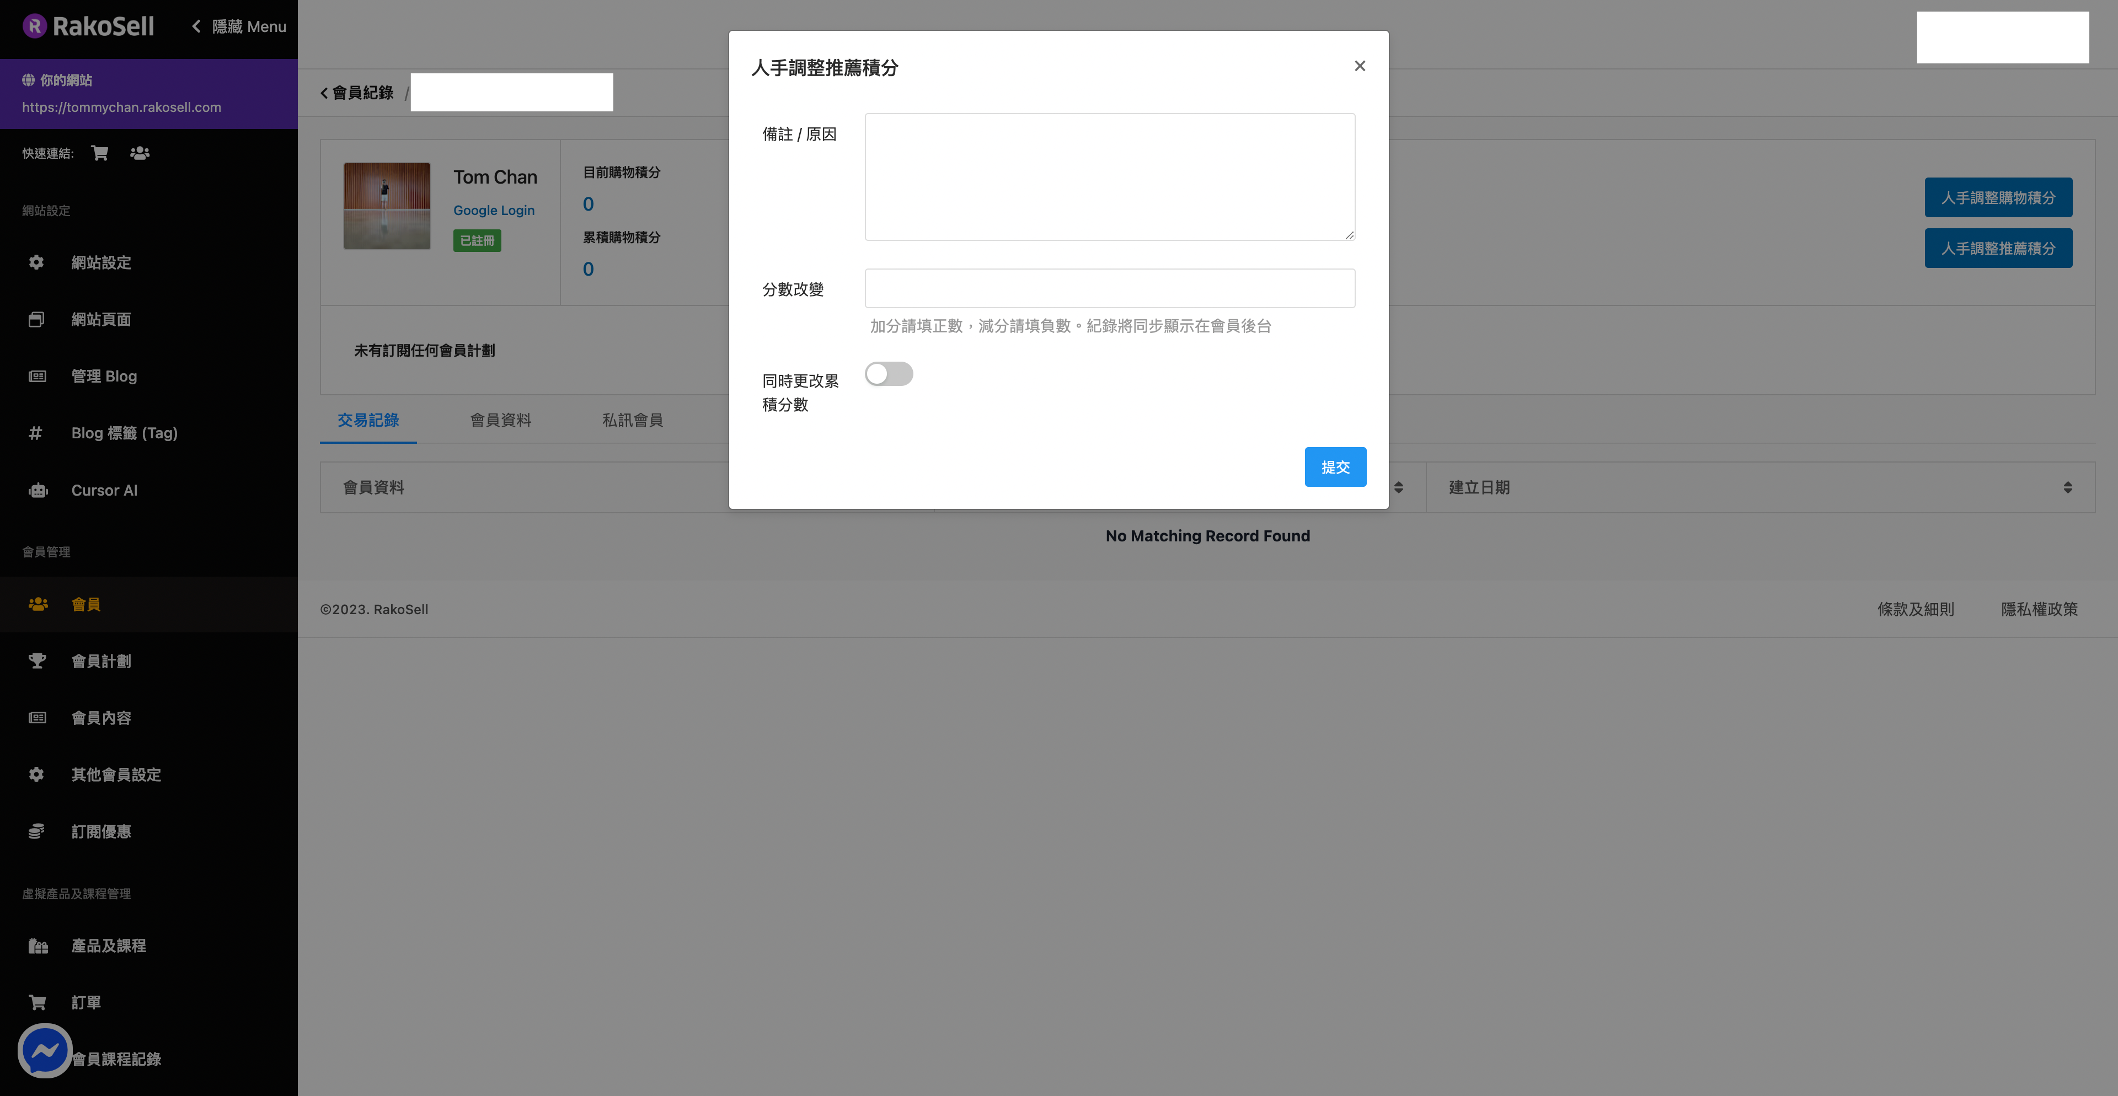
Task: Collapse sidebar with 隱藏 Menu chevron
Action: 197,27
